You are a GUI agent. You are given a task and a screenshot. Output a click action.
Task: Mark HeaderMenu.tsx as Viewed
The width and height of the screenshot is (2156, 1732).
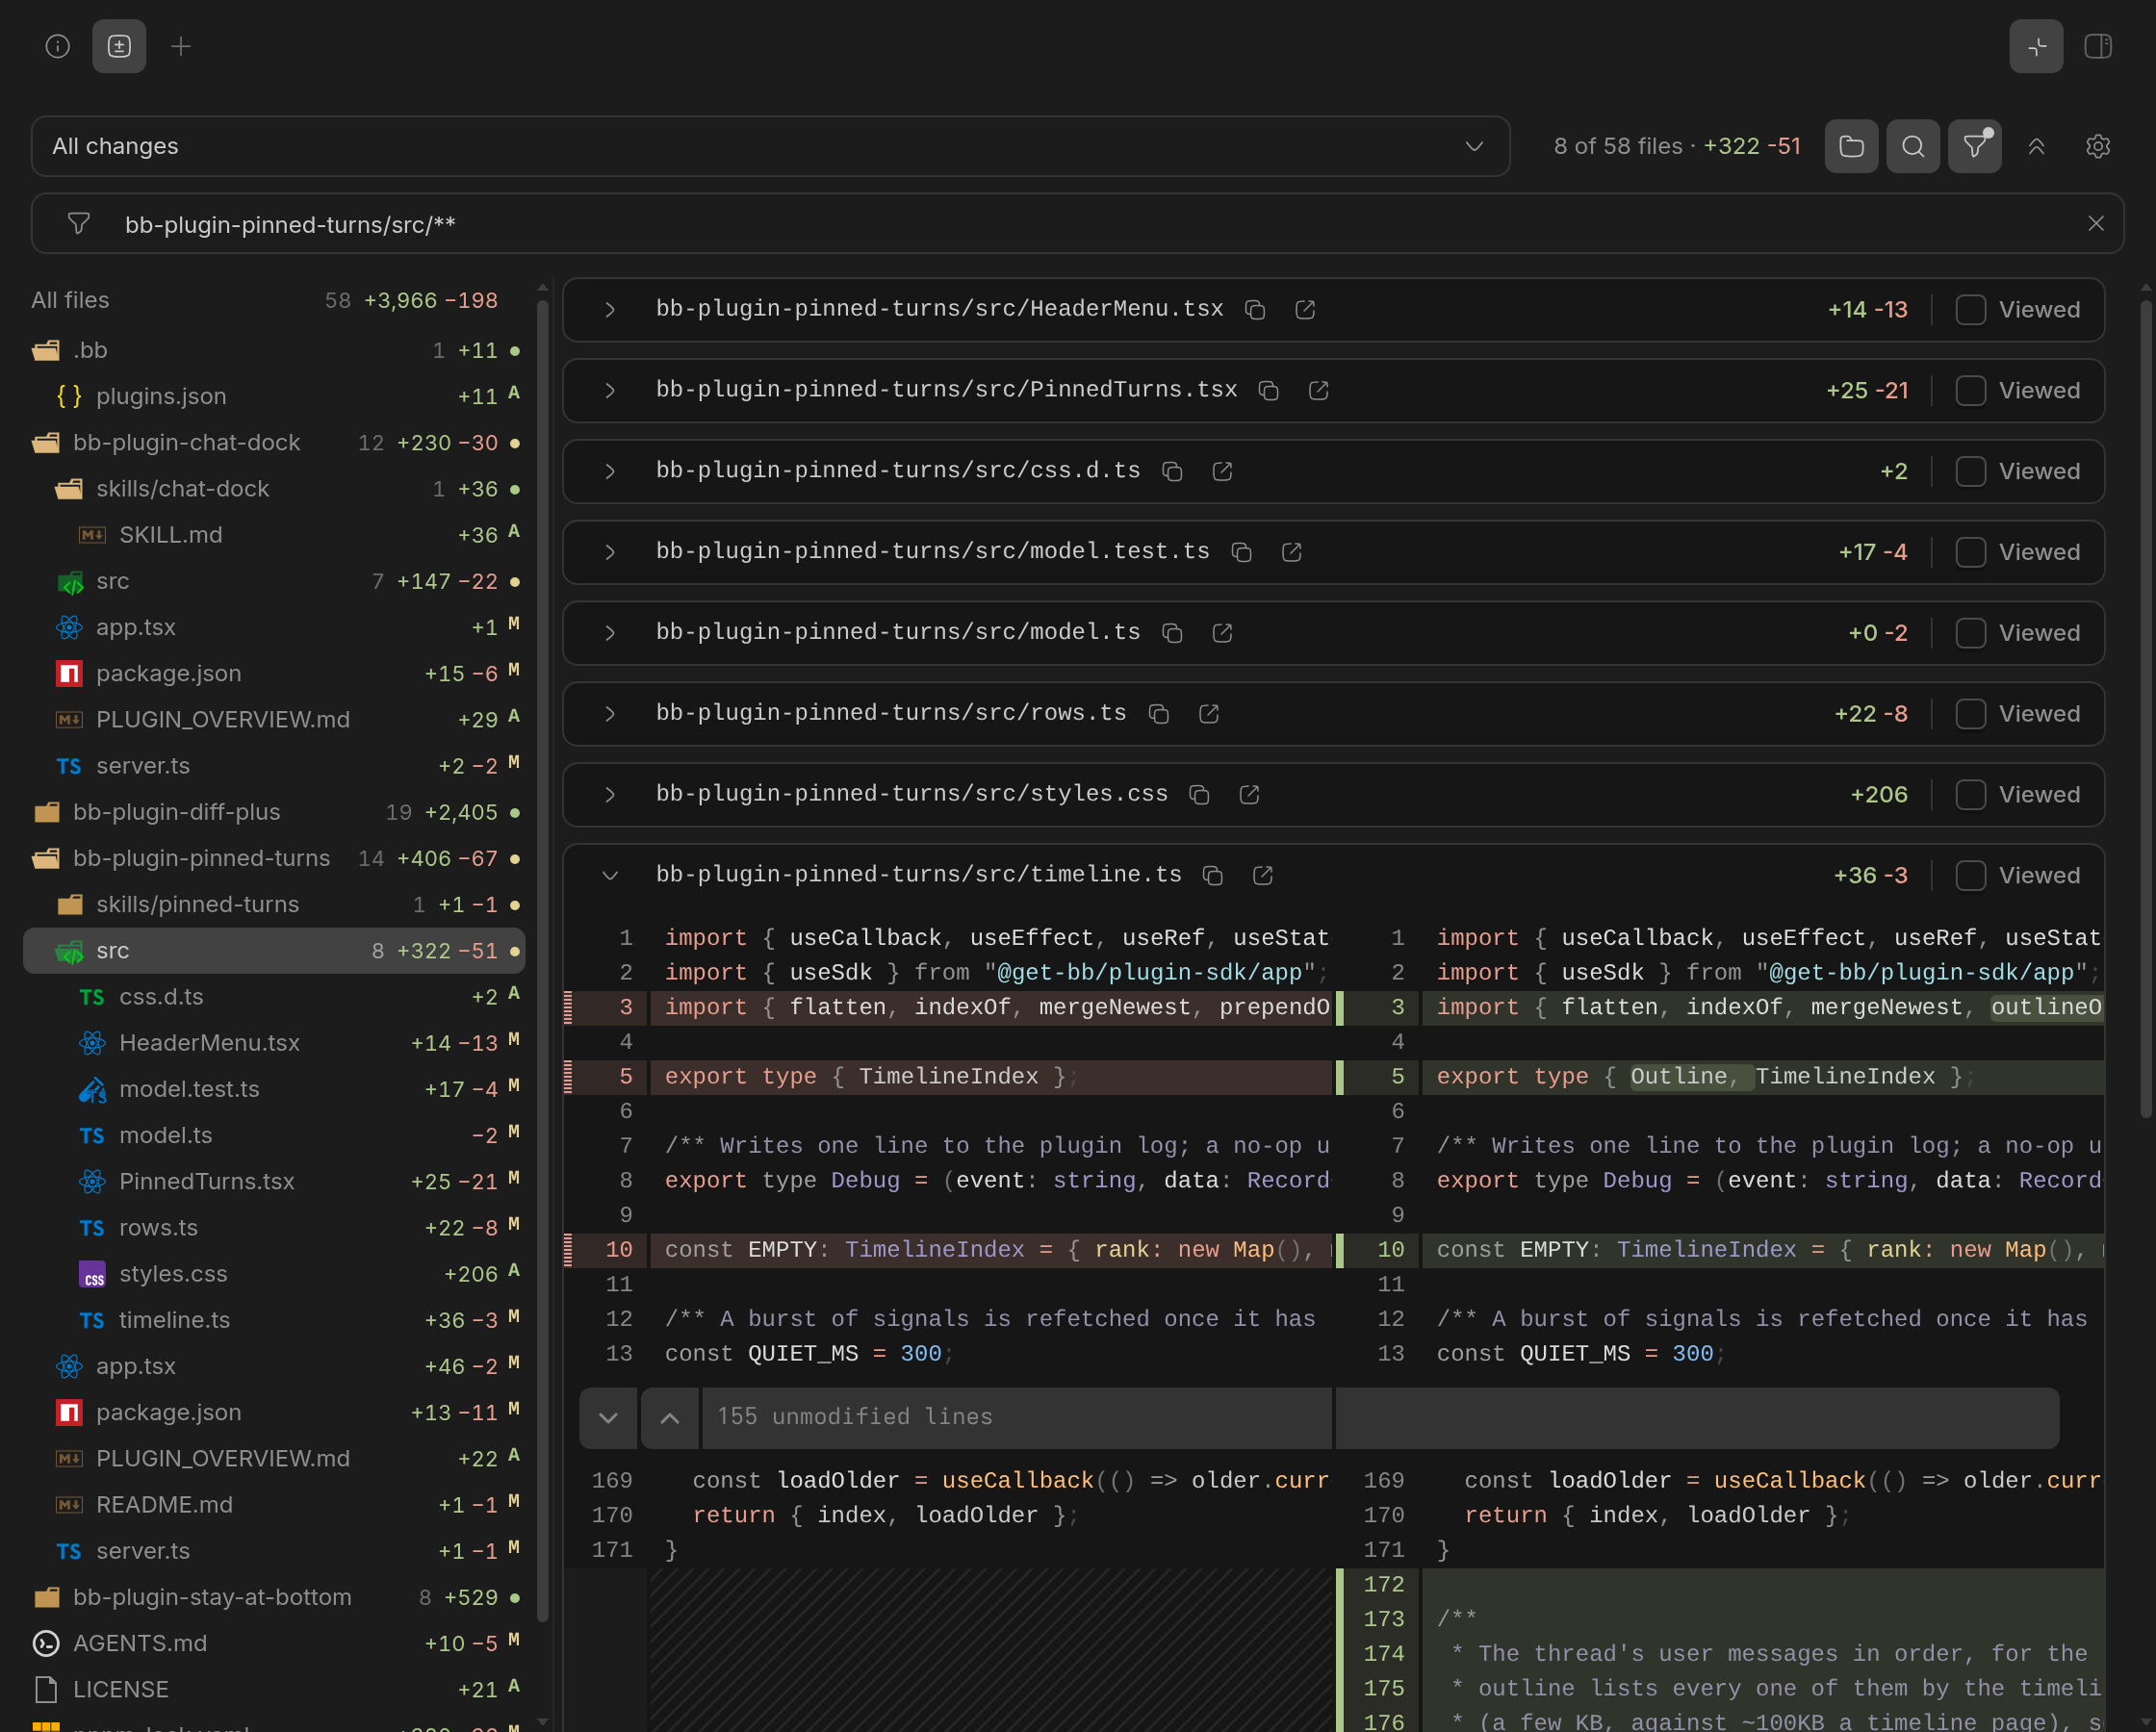1970,310
